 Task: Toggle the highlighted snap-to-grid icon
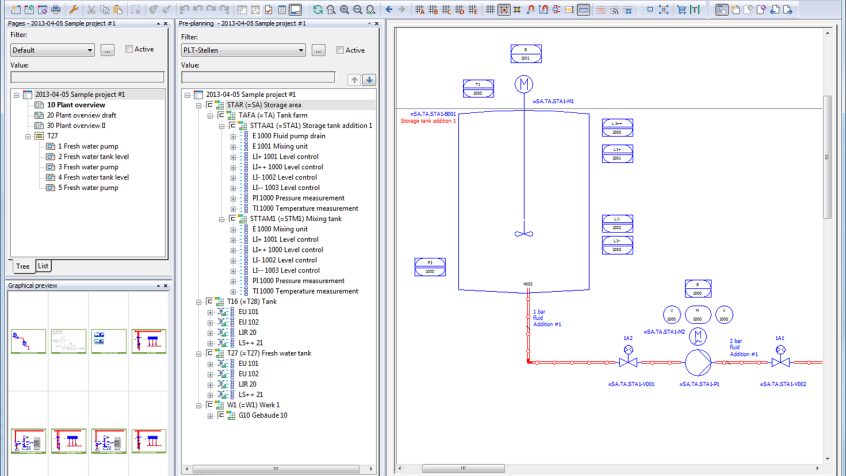point(503,9)
